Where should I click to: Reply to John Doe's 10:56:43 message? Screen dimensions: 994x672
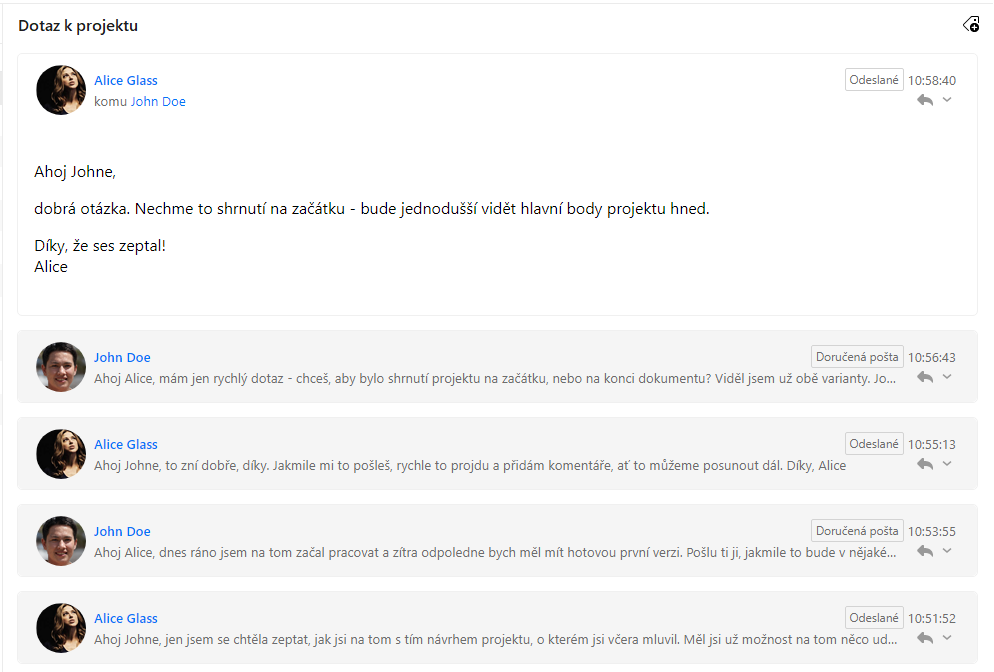pos(925,377)
